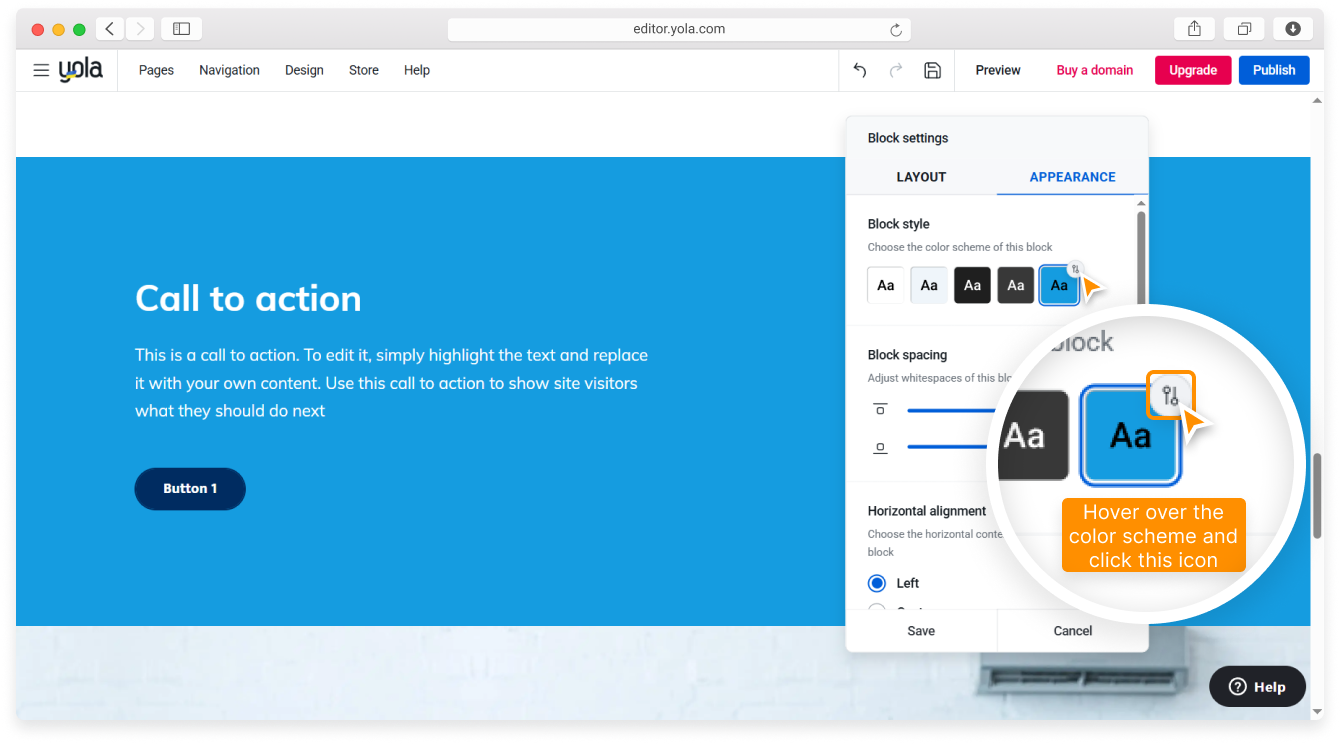Image resolution: width=1340 pixels, height=744 pixels.
Task: Click the Upgrade button
Action: [1192, 70]
